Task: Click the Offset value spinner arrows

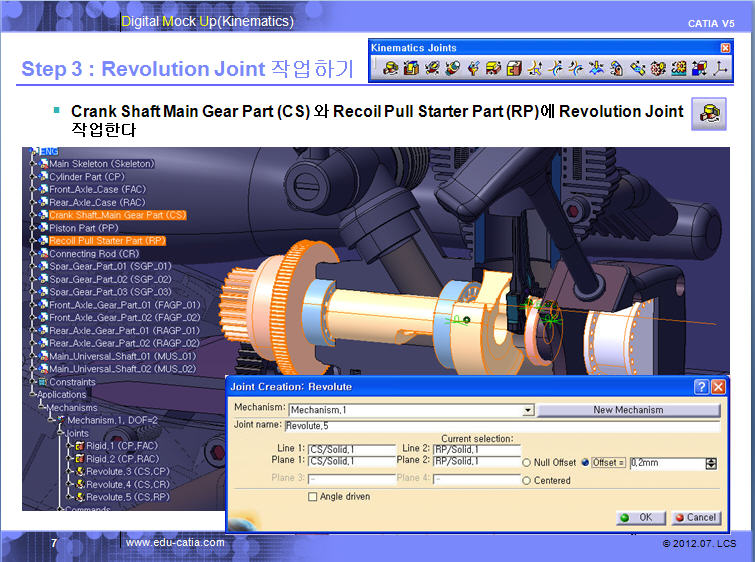Action: (711, 463)
